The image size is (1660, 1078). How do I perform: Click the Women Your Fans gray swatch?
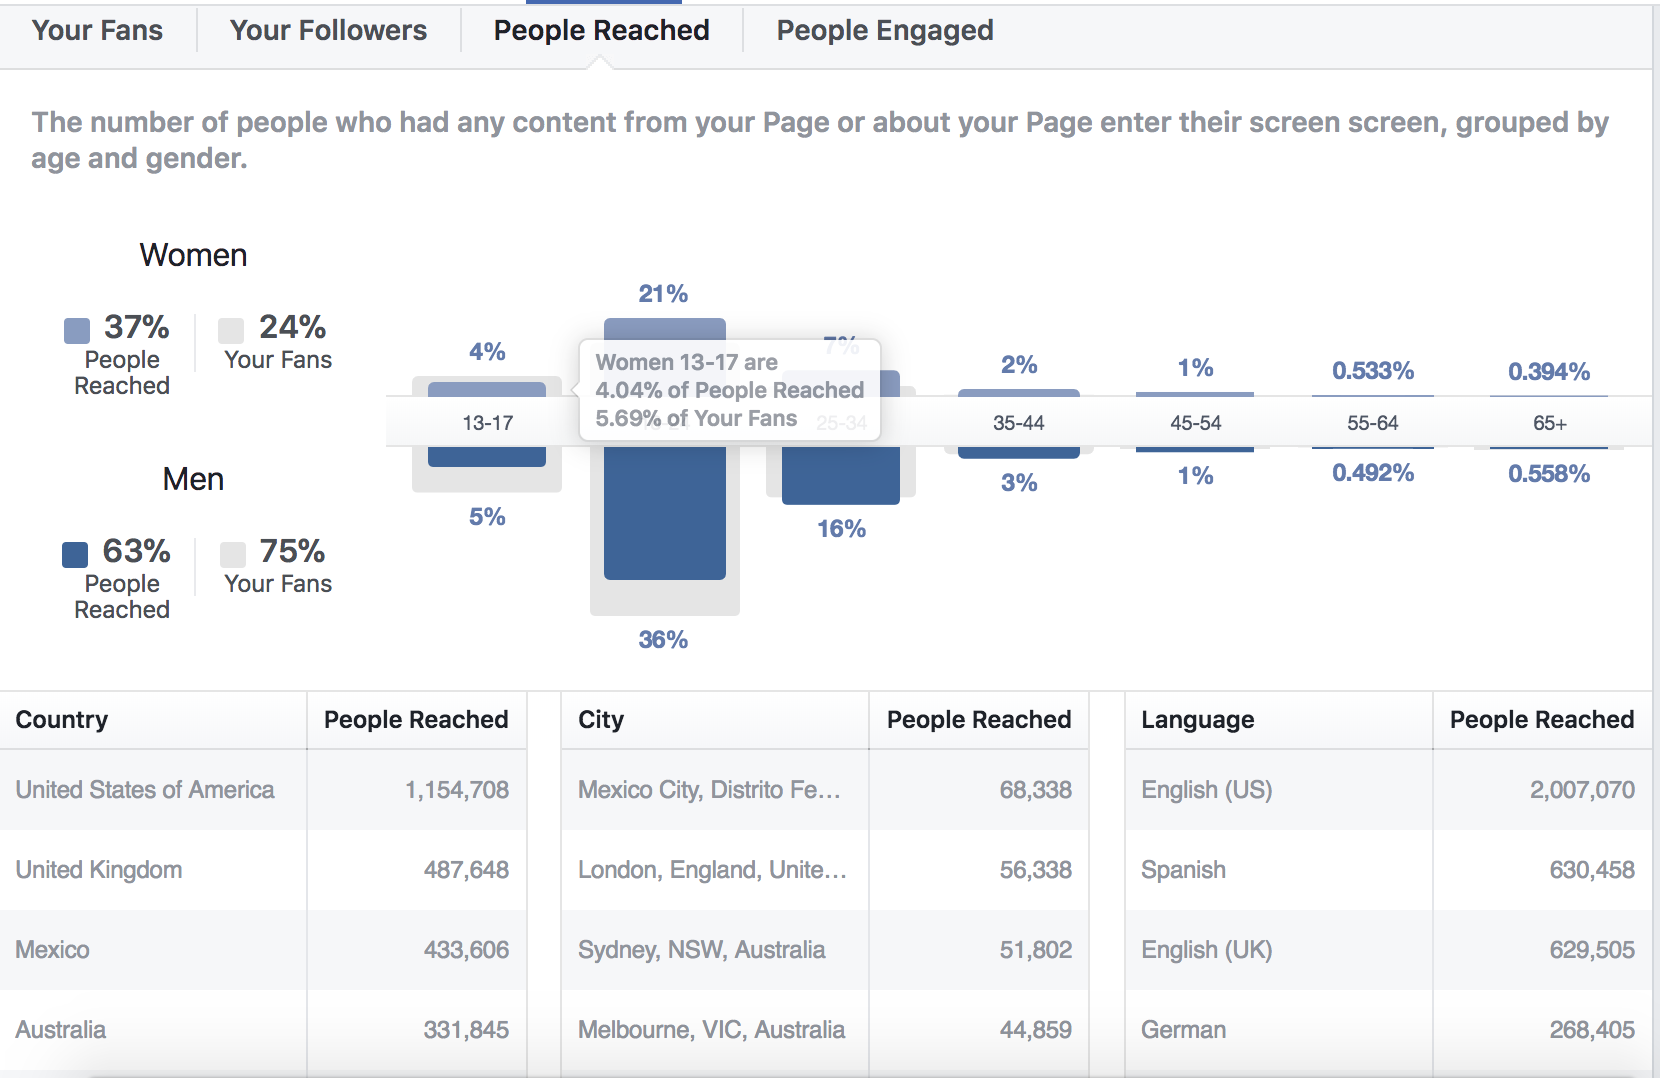pos(231,330)
